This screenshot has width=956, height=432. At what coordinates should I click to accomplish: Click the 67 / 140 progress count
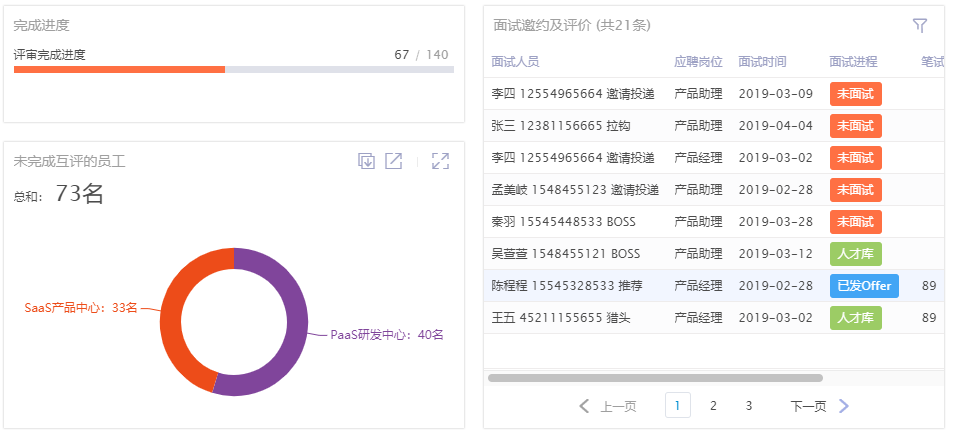click(x=421, y=55)
